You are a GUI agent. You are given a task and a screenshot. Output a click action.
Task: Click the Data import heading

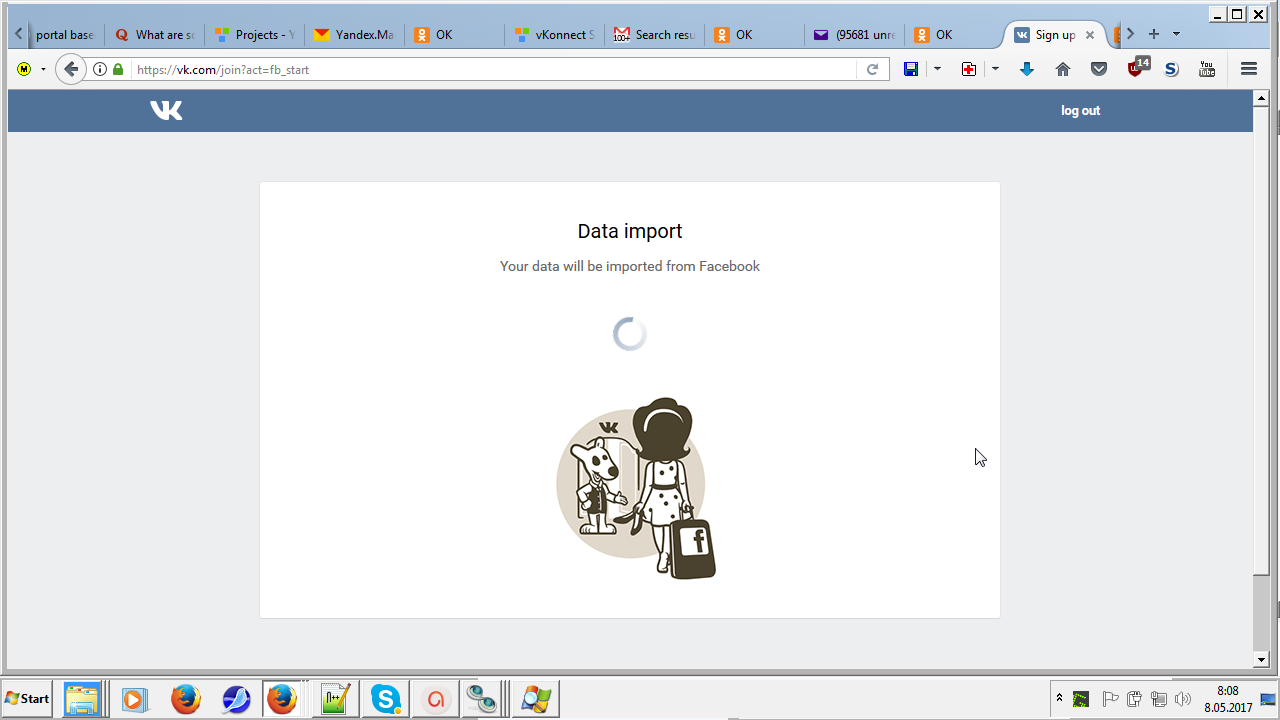click(630, 231)
